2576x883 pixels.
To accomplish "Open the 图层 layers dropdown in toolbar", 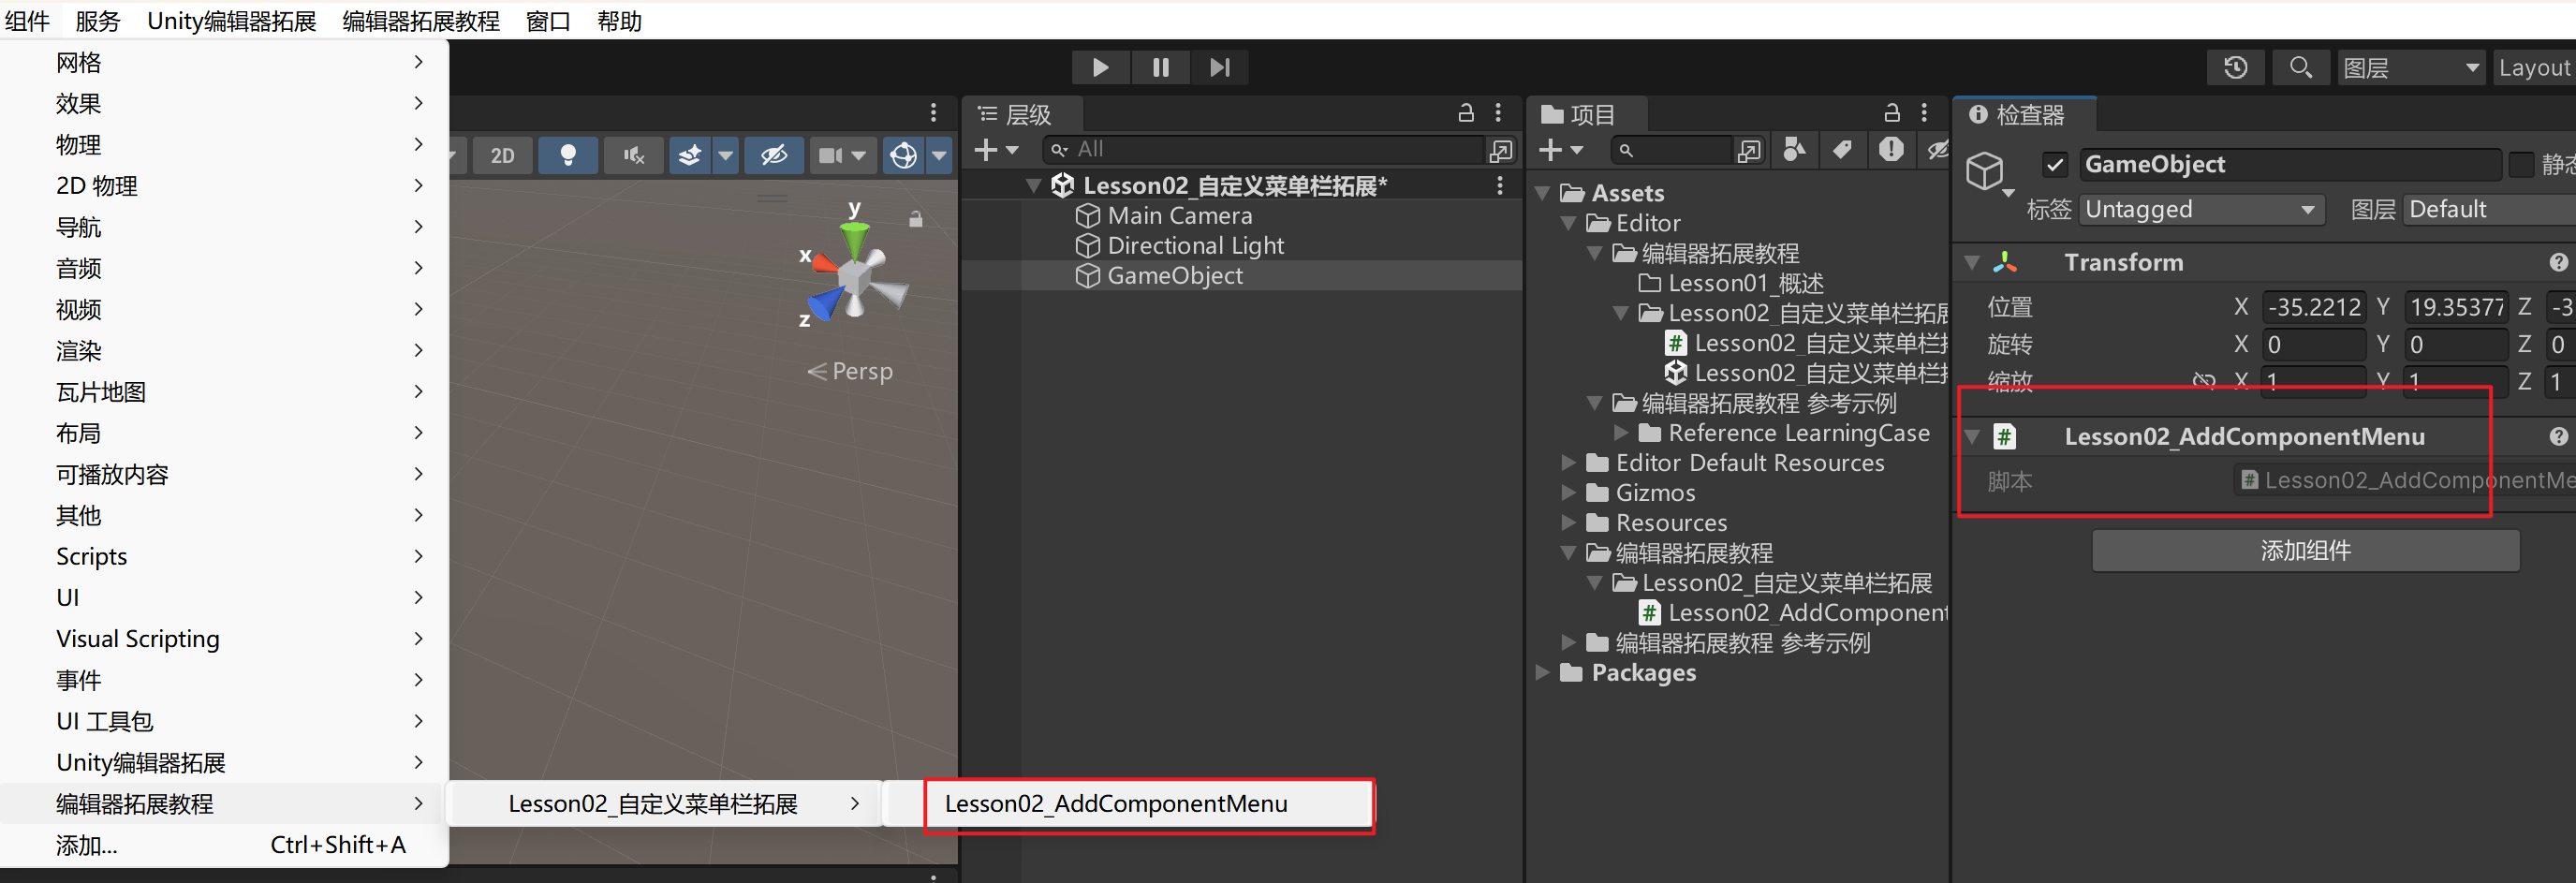I will tap(2410, 67).
